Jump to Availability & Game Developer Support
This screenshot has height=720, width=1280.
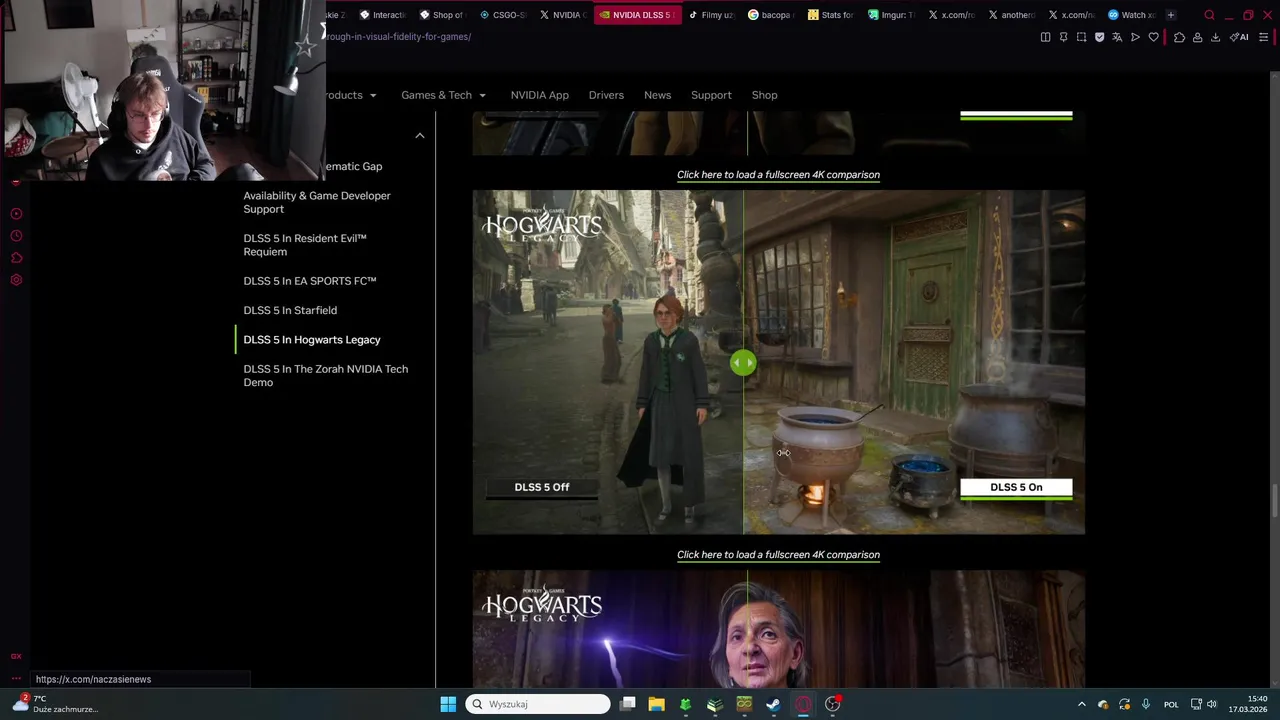[317, 202]
